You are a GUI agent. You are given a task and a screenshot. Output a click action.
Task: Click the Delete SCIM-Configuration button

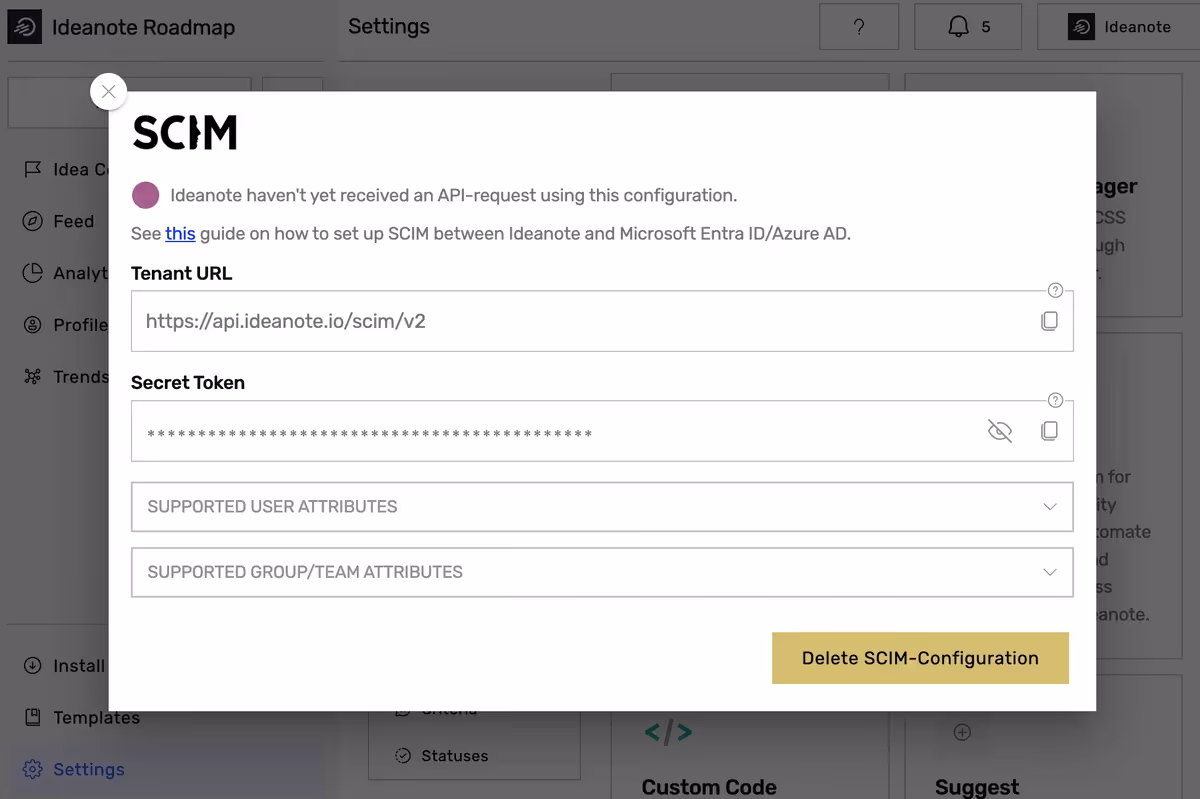pos(919,658)
